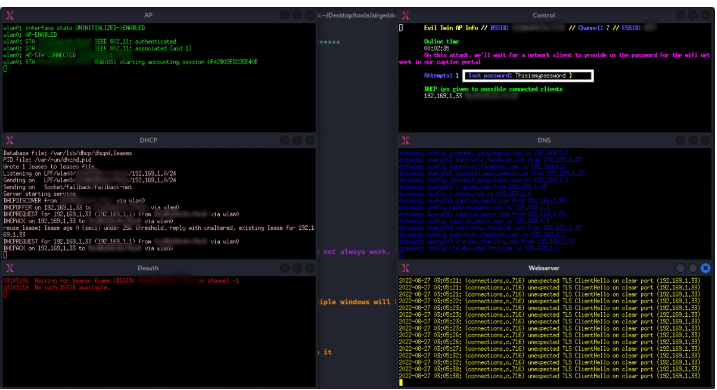Viewport: 717px width, 390px height.
Task: Maximize the Deauth window
Action: pyautogui.click(x=297, y=268)
